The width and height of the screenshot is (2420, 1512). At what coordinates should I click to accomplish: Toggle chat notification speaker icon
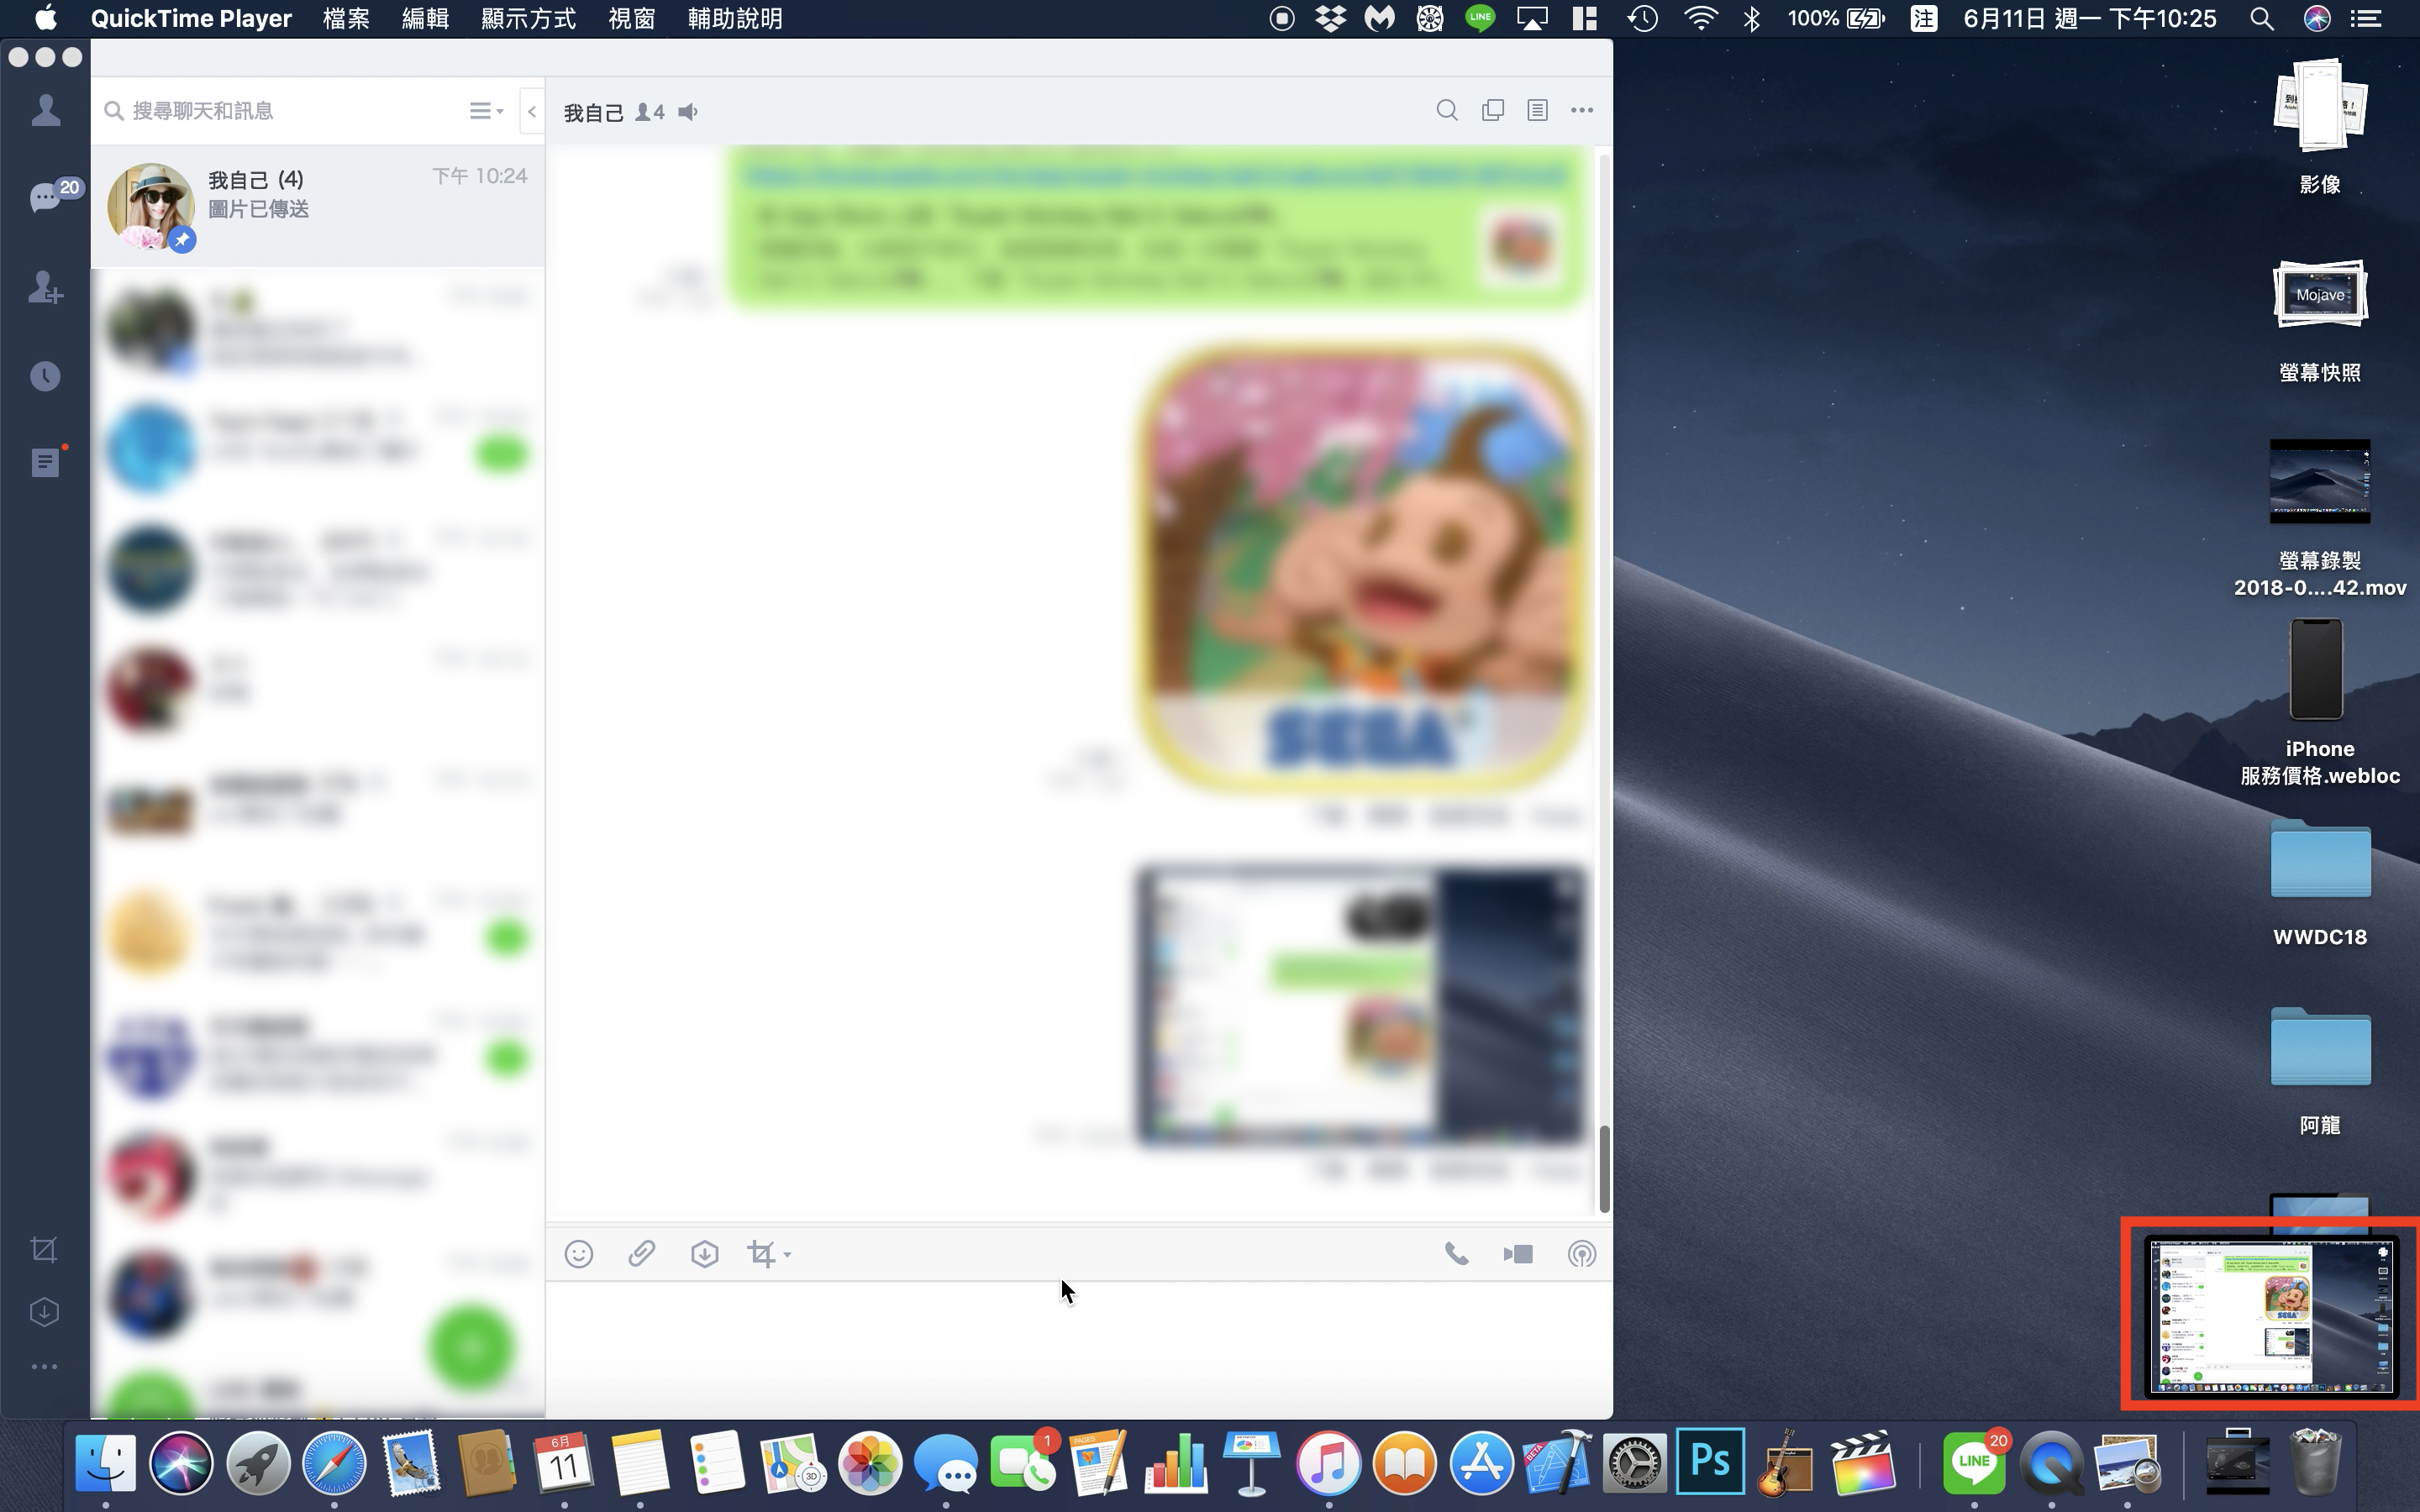click(688, 112)
